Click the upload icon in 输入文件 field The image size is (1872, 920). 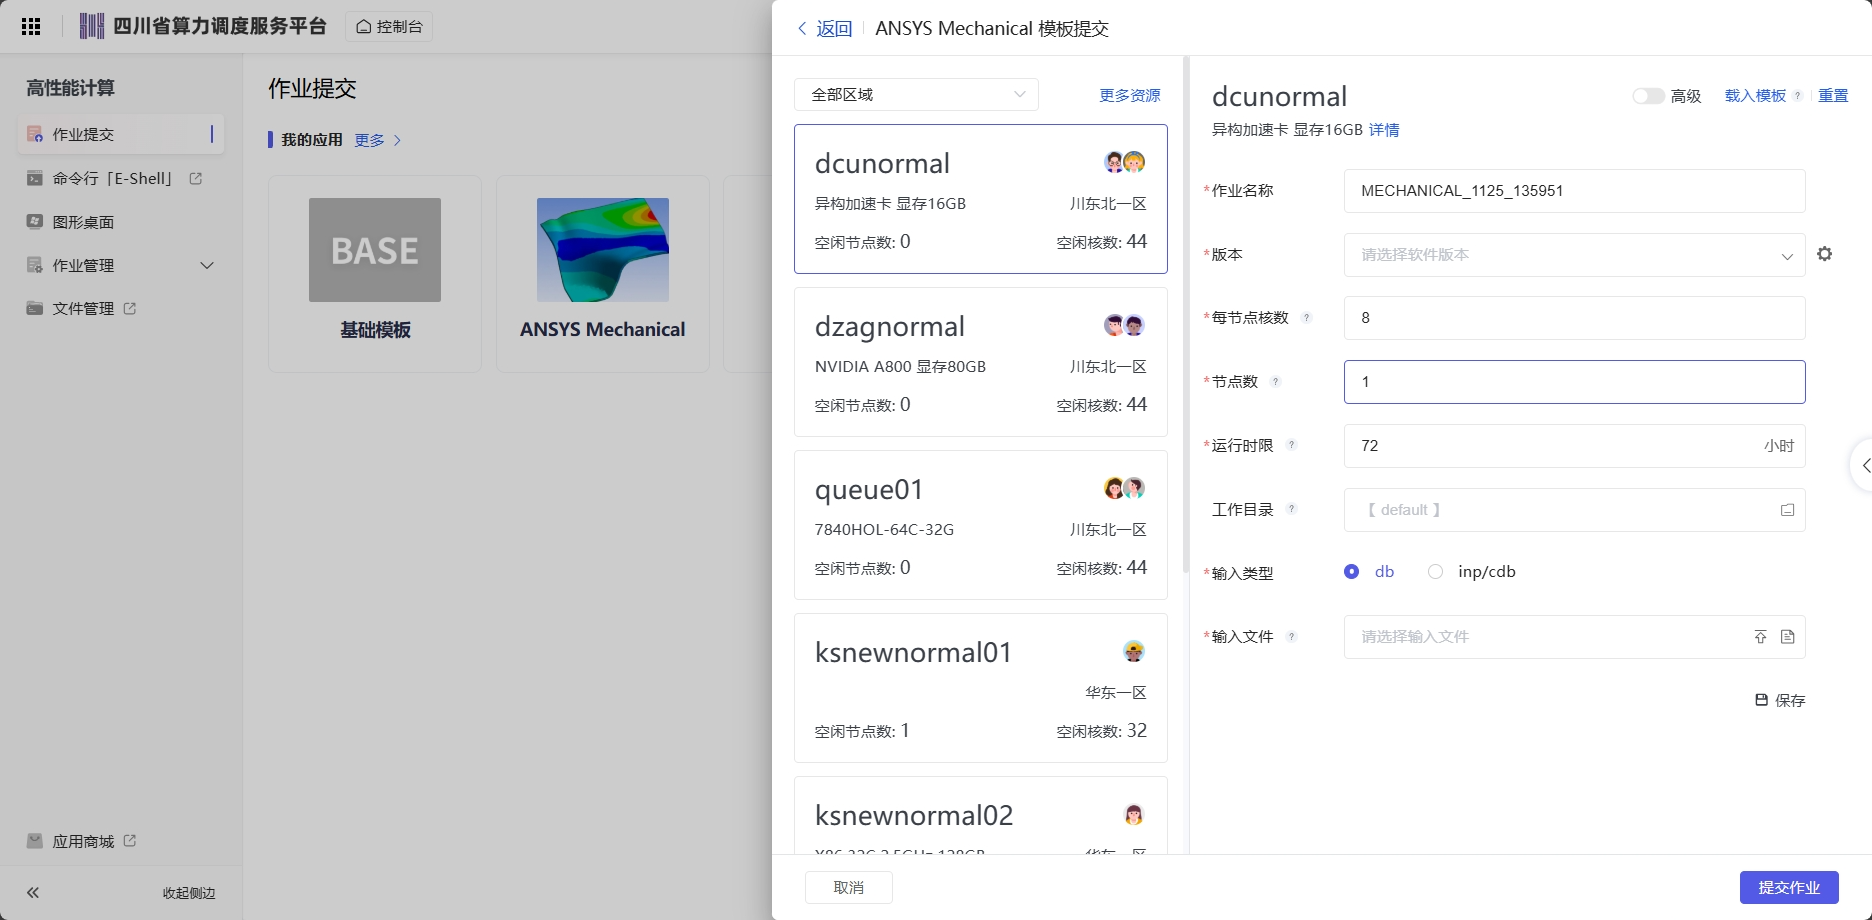[x=1760, y=637]
